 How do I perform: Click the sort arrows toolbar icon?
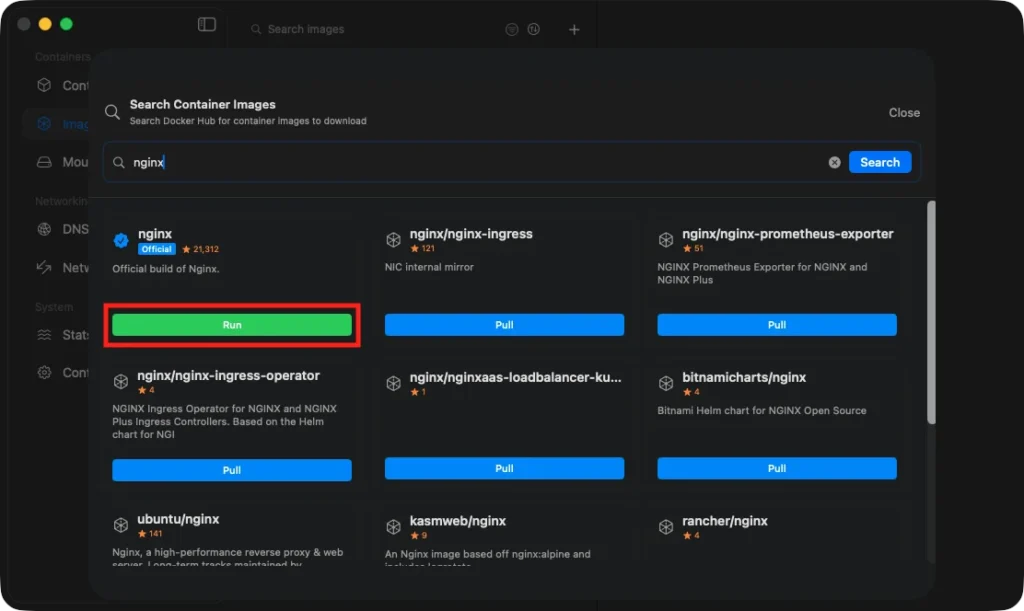534,29
